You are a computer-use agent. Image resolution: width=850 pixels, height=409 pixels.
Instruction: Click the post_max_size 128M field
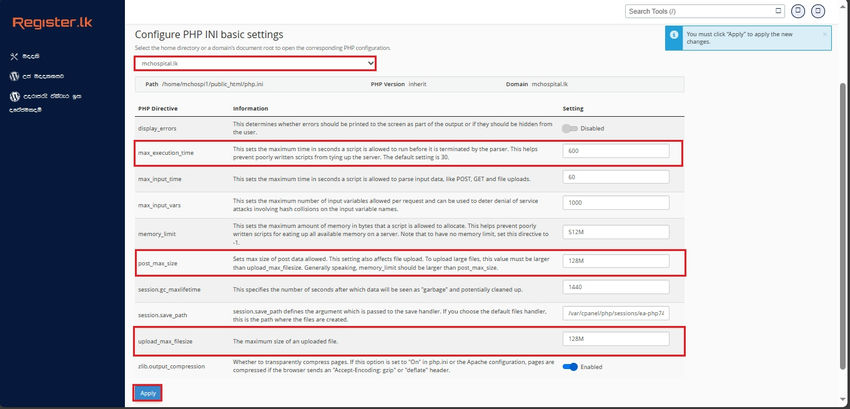tap(616, 261)
